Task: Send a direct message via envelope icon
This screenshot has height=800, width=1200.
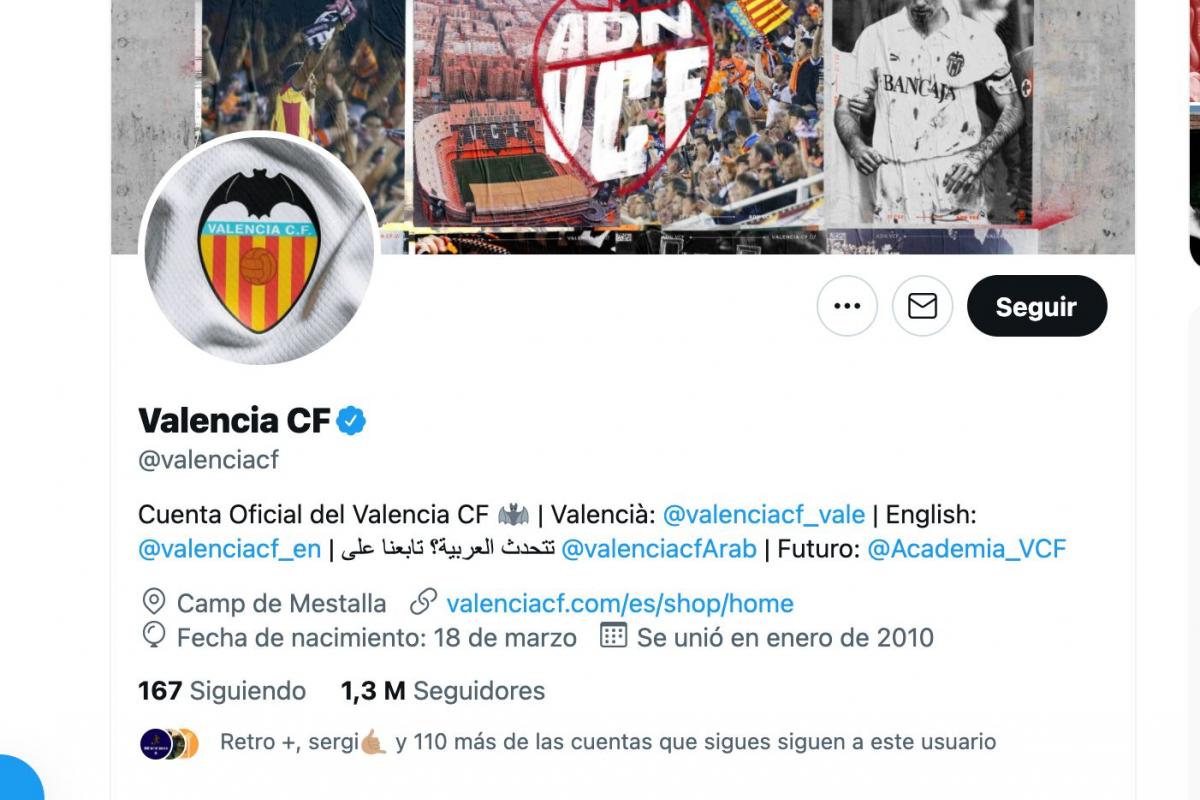Action: (922, 306)
